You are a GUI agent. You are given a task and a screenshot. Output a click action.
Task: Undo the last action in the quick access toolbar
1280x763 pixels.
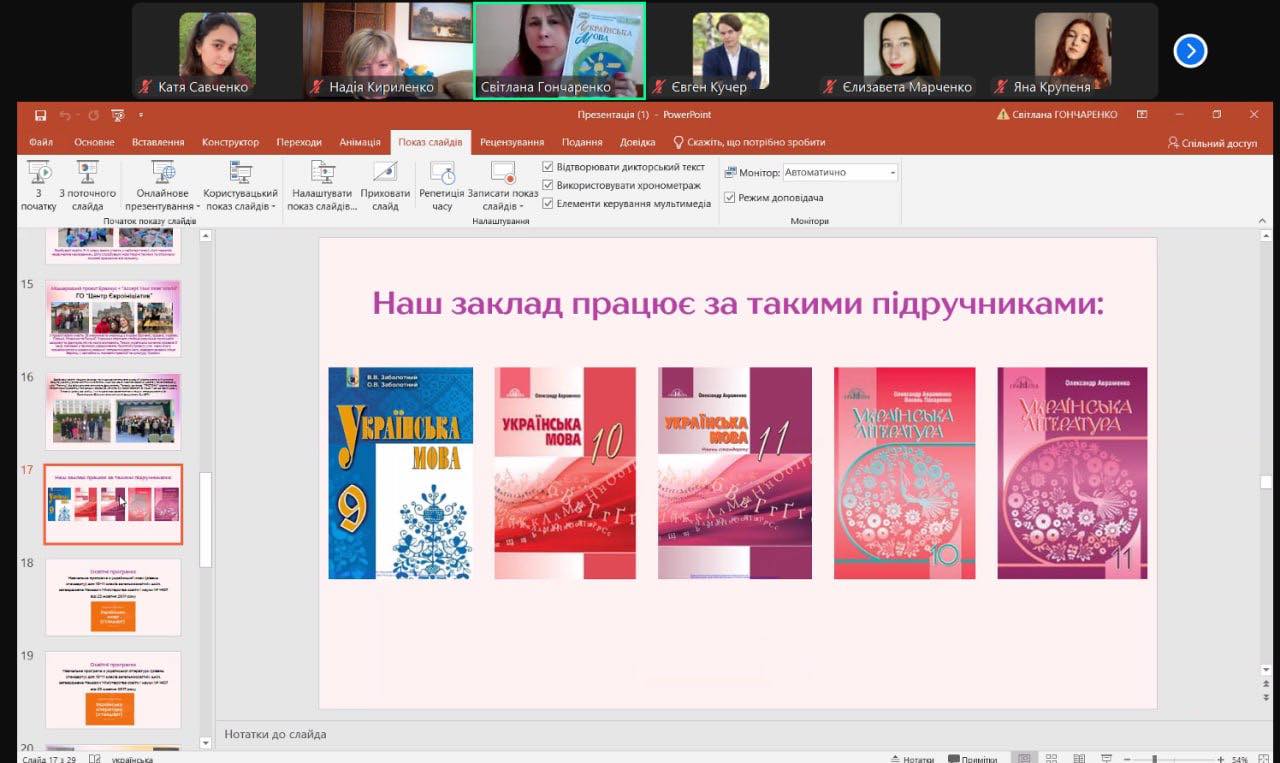[x=65, y=115]
